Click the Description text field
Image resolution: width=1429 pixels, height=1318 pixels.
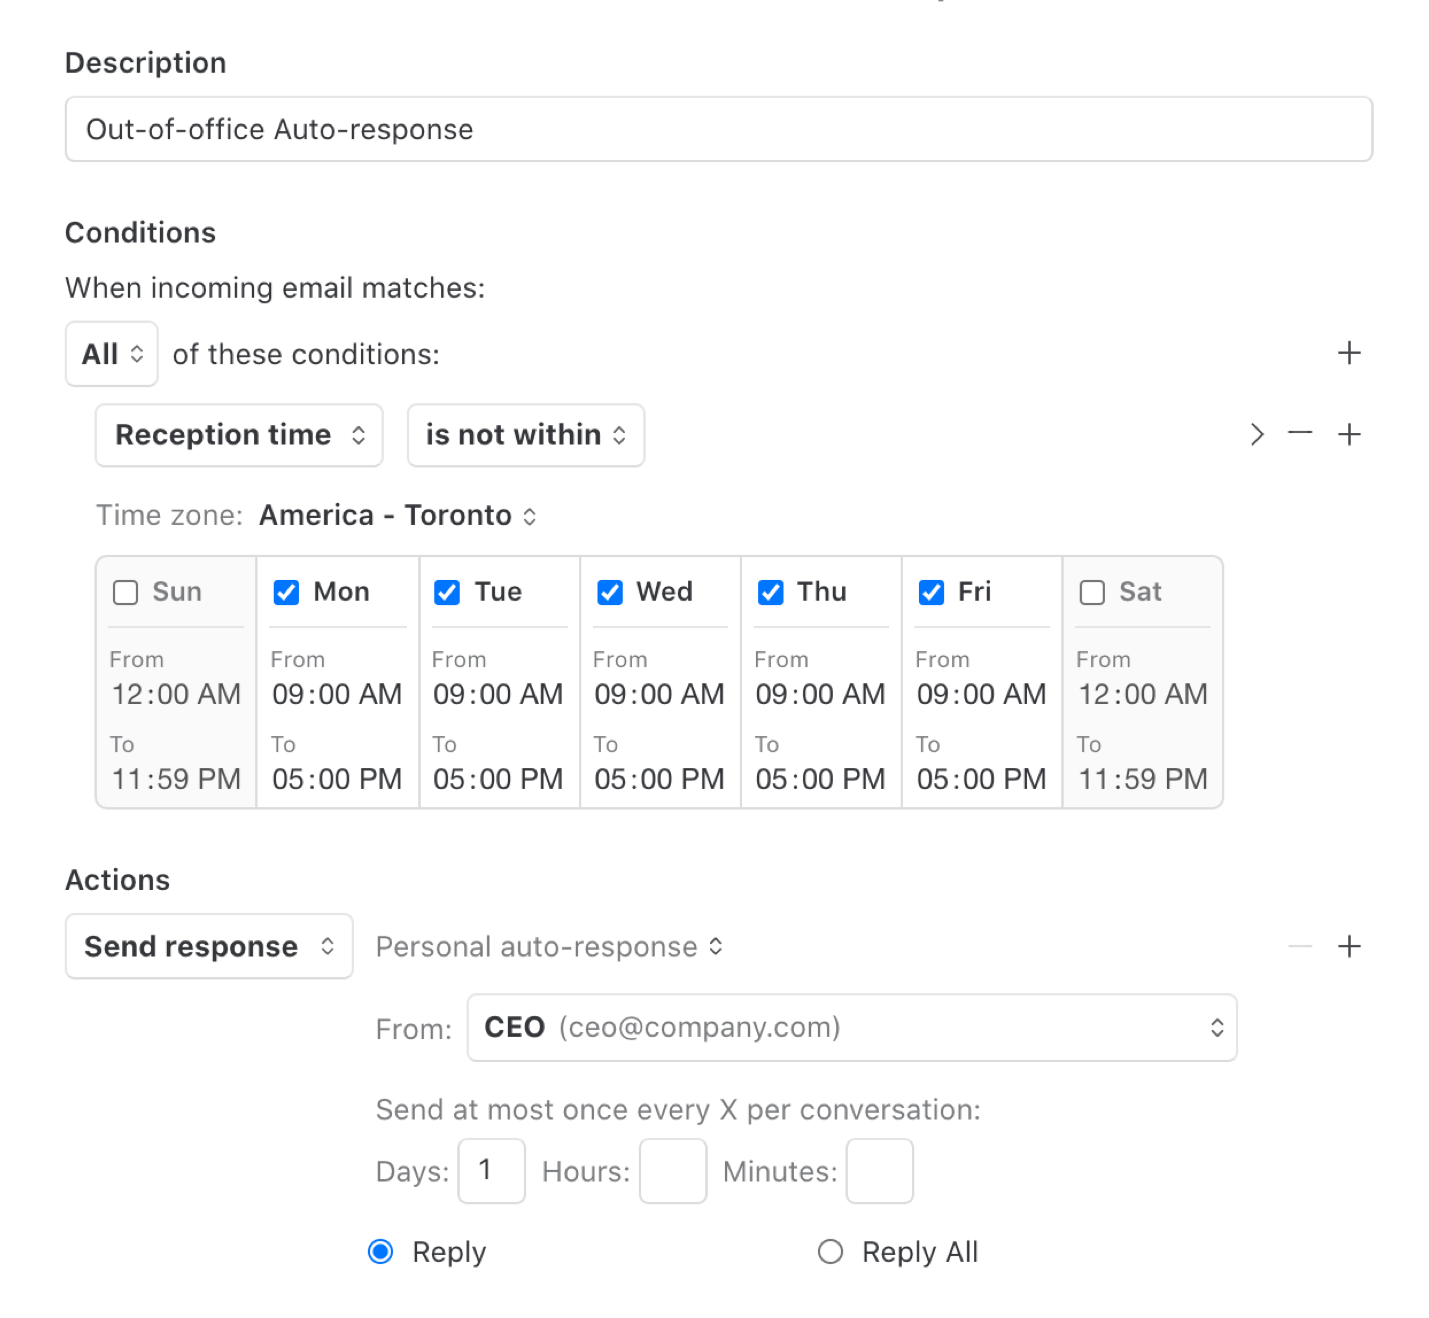click(718, 129)
